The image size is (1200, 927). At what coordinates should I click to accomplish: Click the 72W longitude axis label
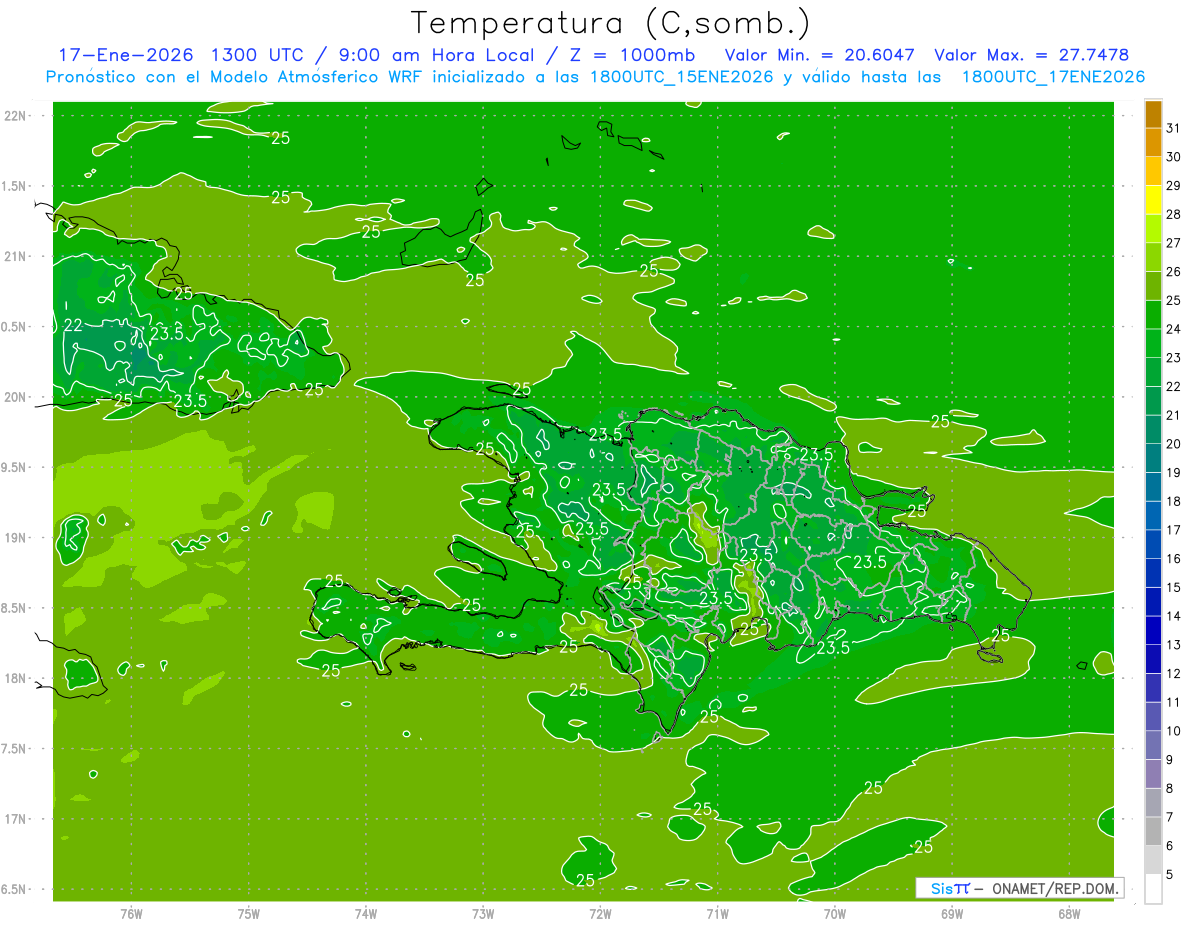click(600, 913)
